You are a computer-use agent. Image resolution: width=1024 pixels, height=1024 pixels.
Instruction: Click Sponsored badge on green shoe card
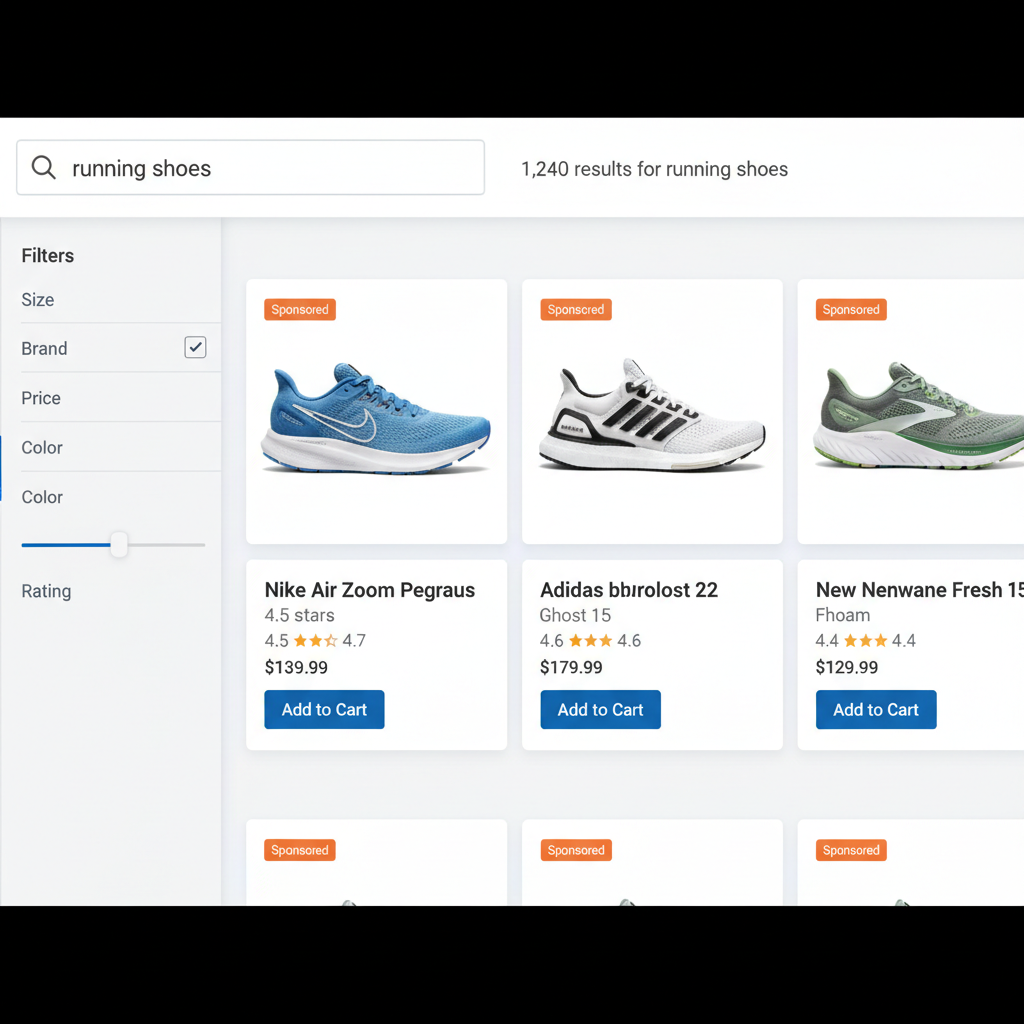[x=851, y=310]
